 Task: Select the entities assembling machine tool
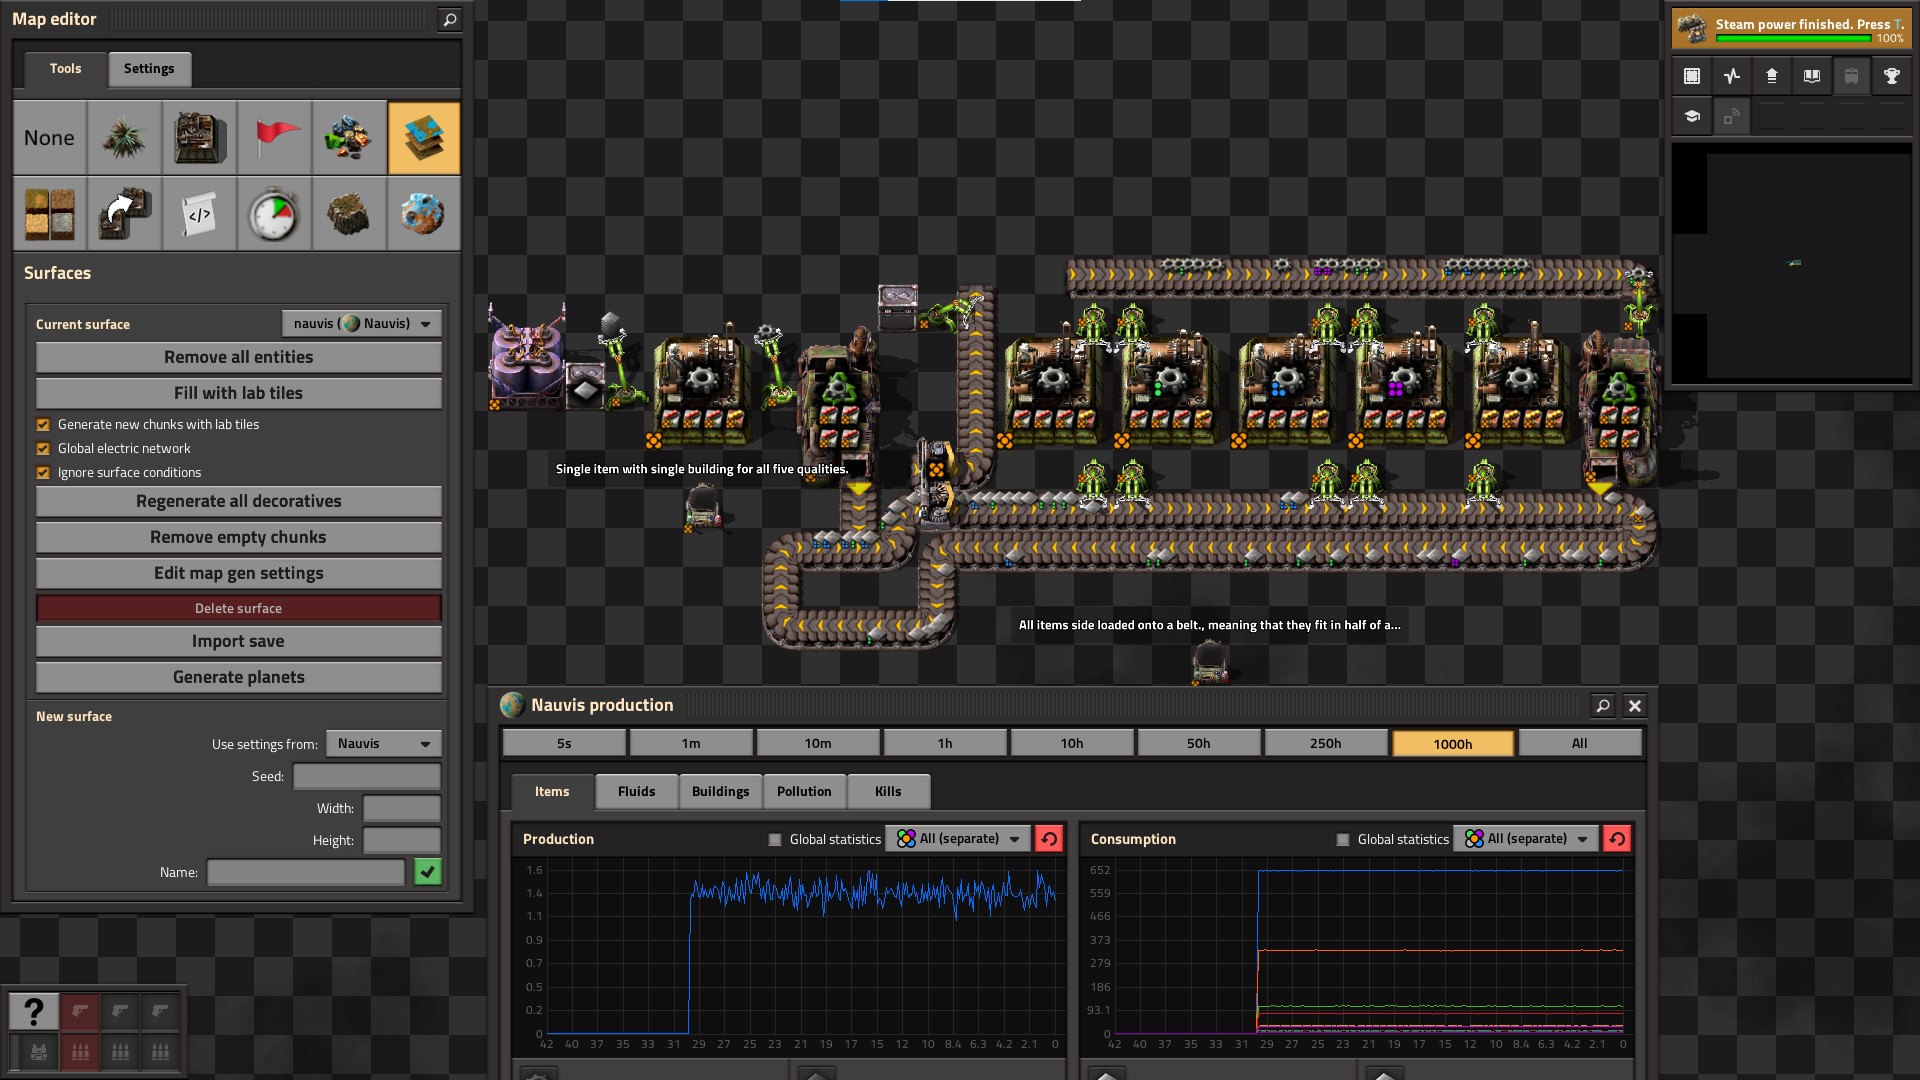coord(199,138)
